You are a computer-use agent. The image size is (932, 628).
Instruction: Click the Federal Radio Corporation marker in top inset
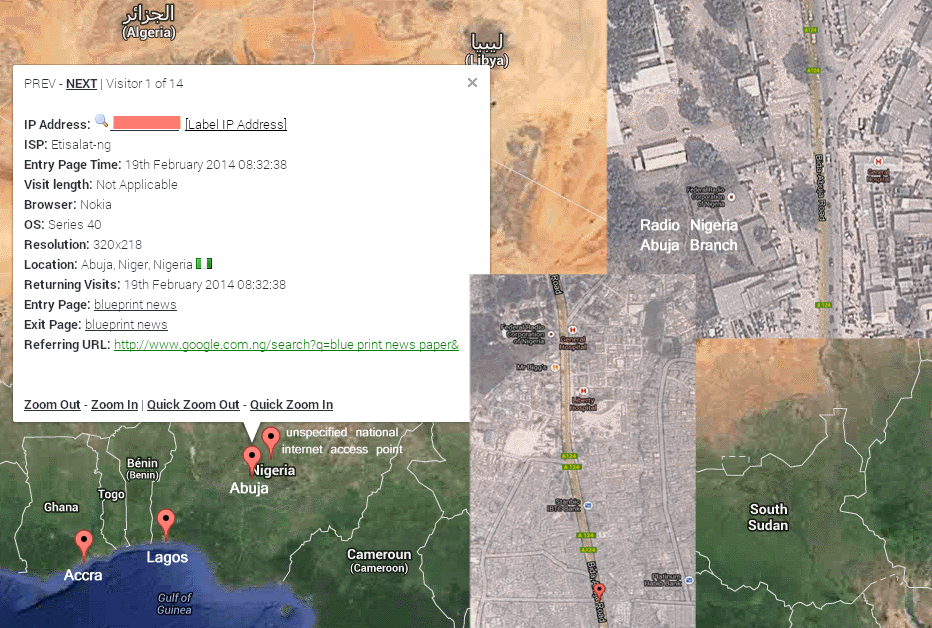(x=732, y=197)
